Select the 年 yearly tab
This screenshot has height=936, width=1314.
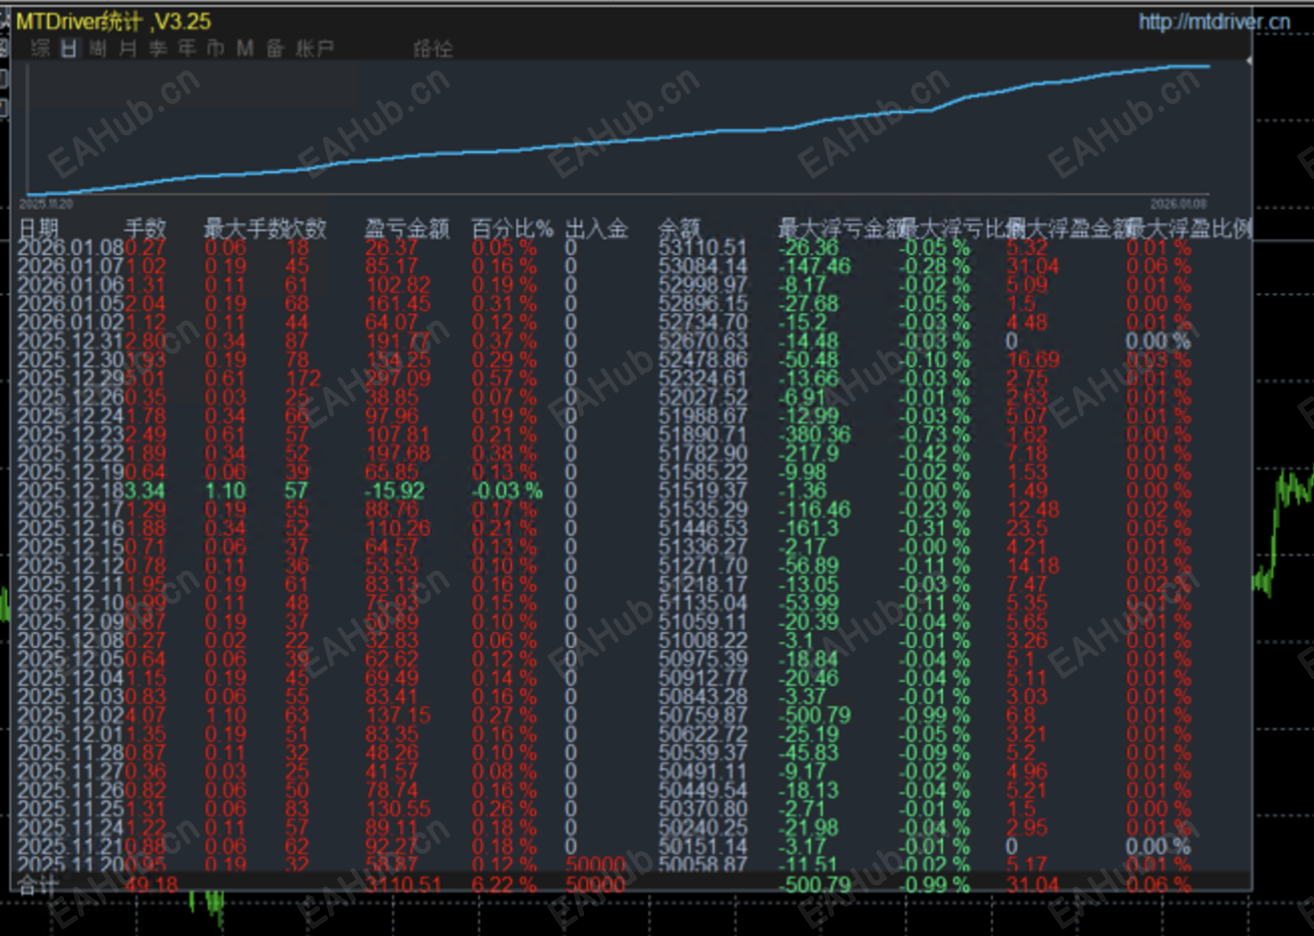click(x=186, y=48)
